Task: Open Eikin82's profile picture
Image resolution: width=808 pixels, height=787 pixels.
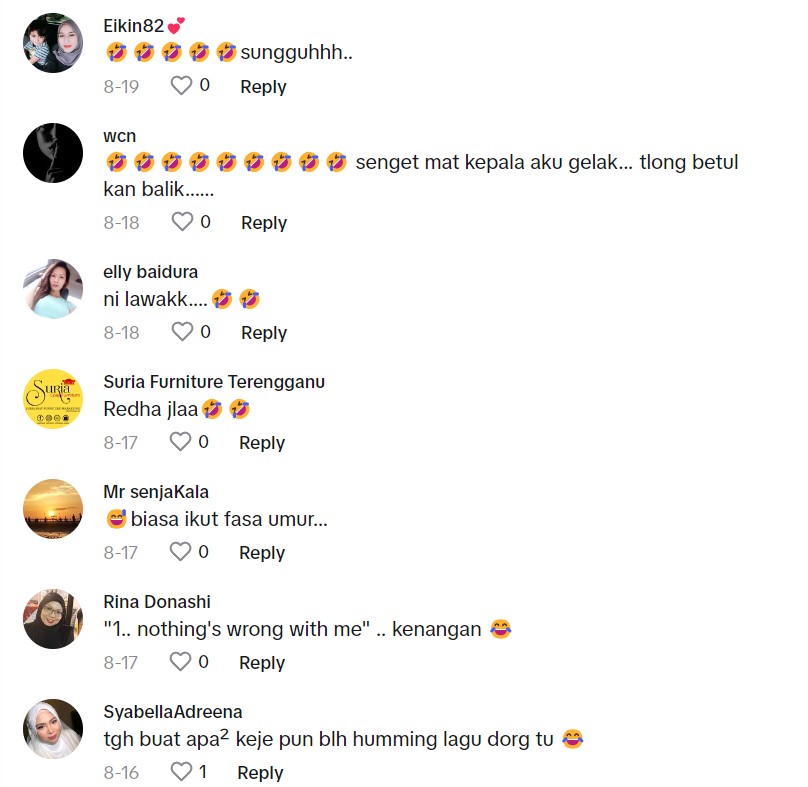Action: tap(53, 43)
